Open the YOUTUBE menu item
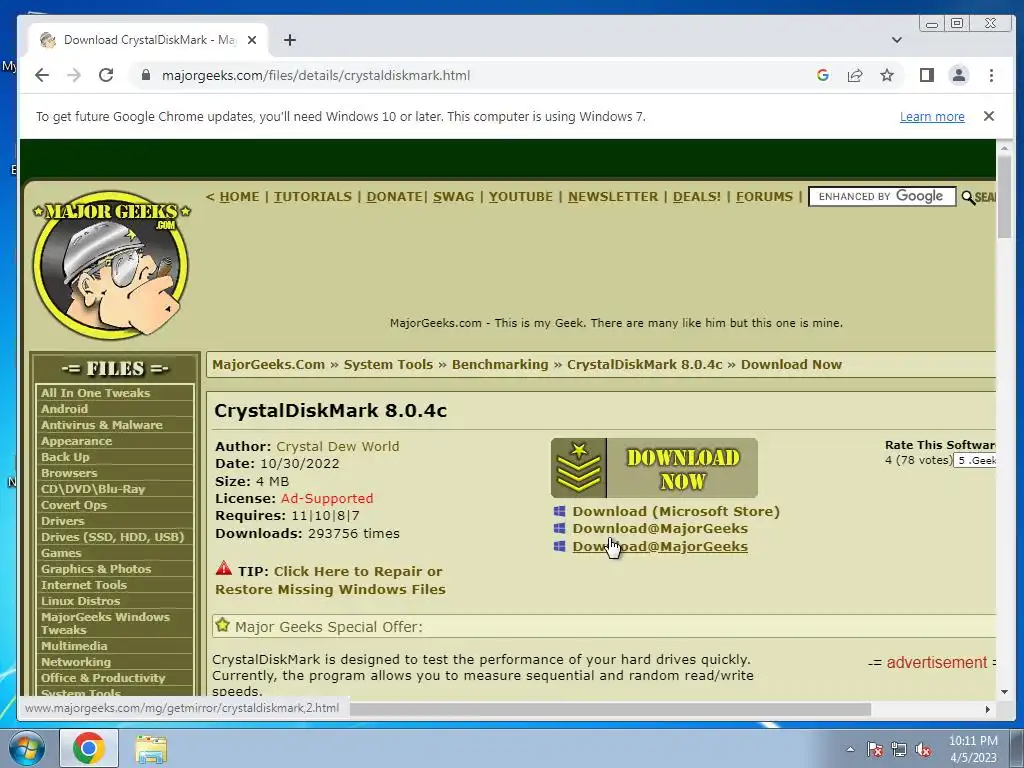Image resolution: width=1024 pixels, height=768 pixels. (520, 197)
